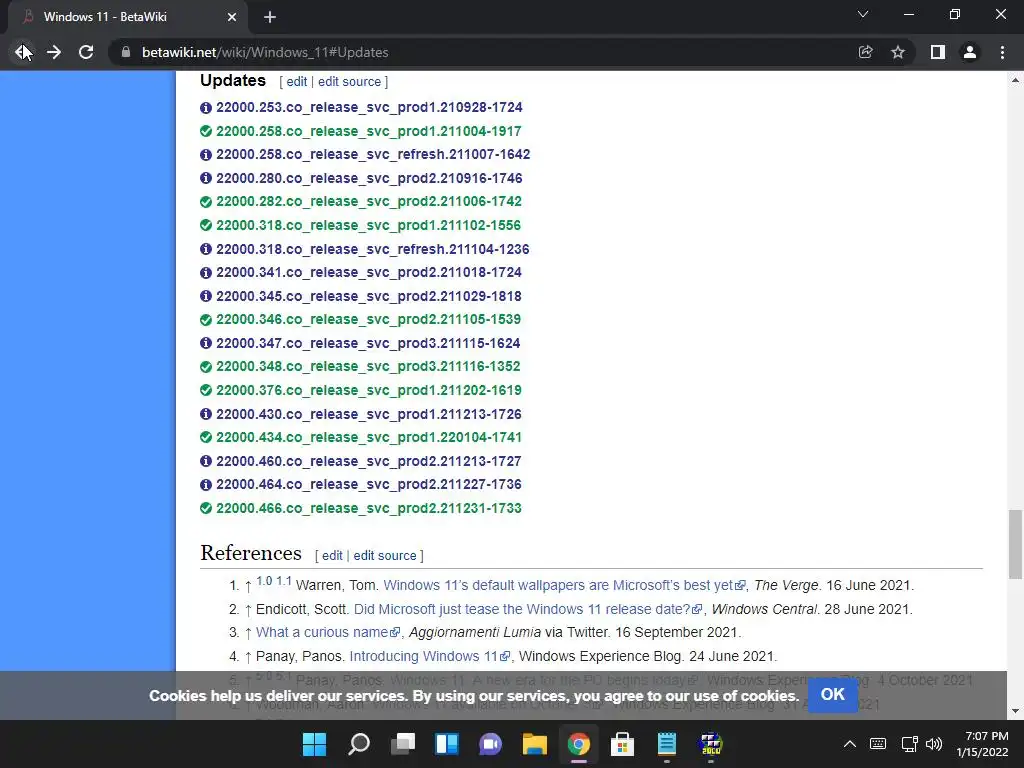Open build 22000.376.co_release_svc_prod1.211202-1619

pyautogui.click(x=368, y=390)
